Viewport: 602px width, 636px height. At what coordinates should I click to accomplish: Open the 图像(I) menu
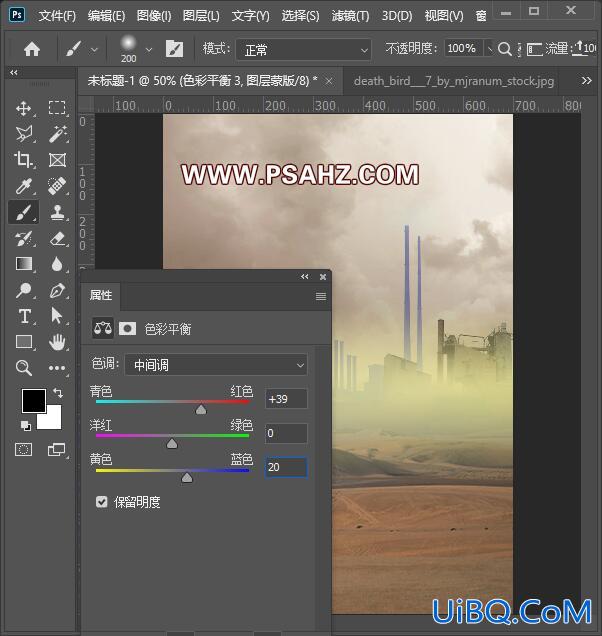[x=154, y=16]
